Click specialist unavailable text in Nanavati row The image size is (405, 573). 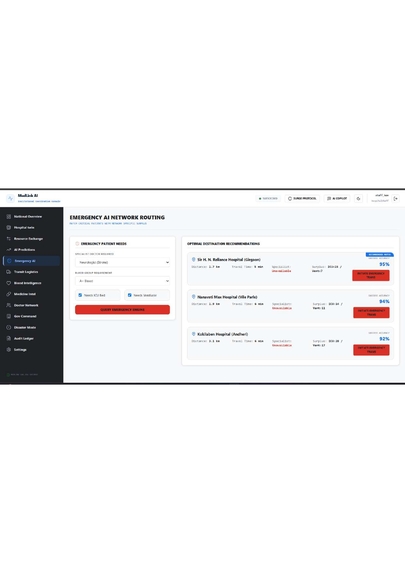(282, 308)
